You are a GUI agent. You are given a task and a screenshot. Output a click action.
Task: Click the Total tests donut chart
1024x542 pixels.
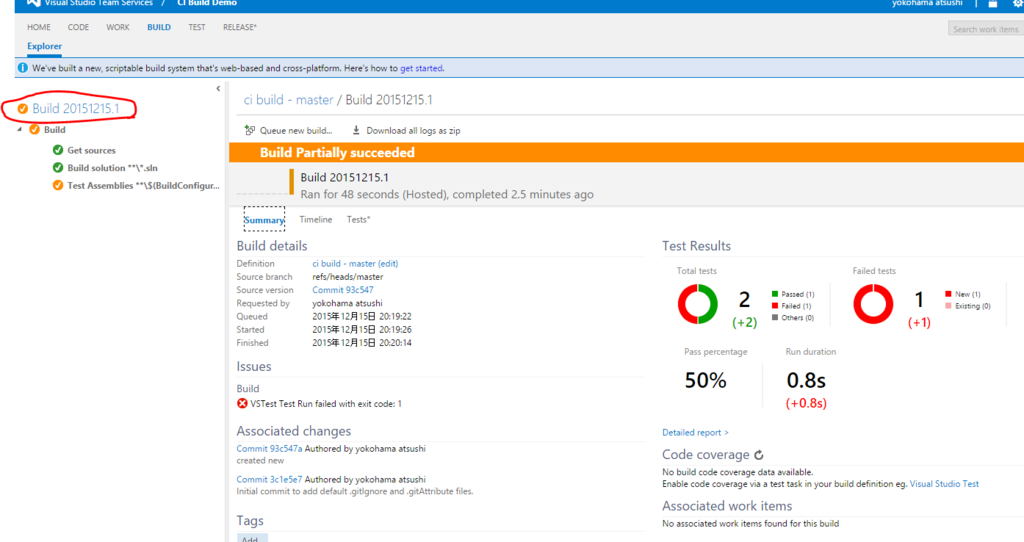pyautogui.click(x=697, y=304)
